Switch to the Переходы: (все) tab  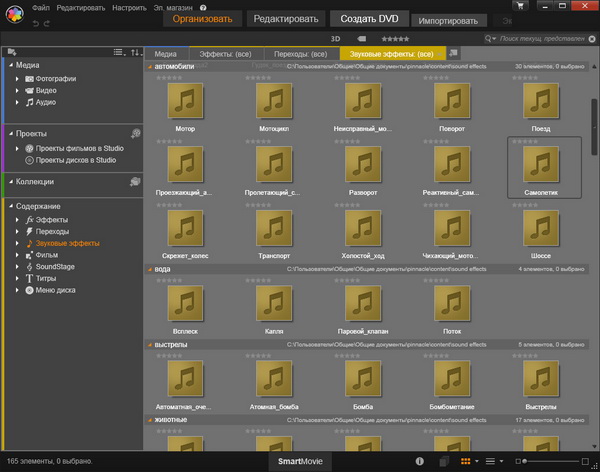pos(300,52)
